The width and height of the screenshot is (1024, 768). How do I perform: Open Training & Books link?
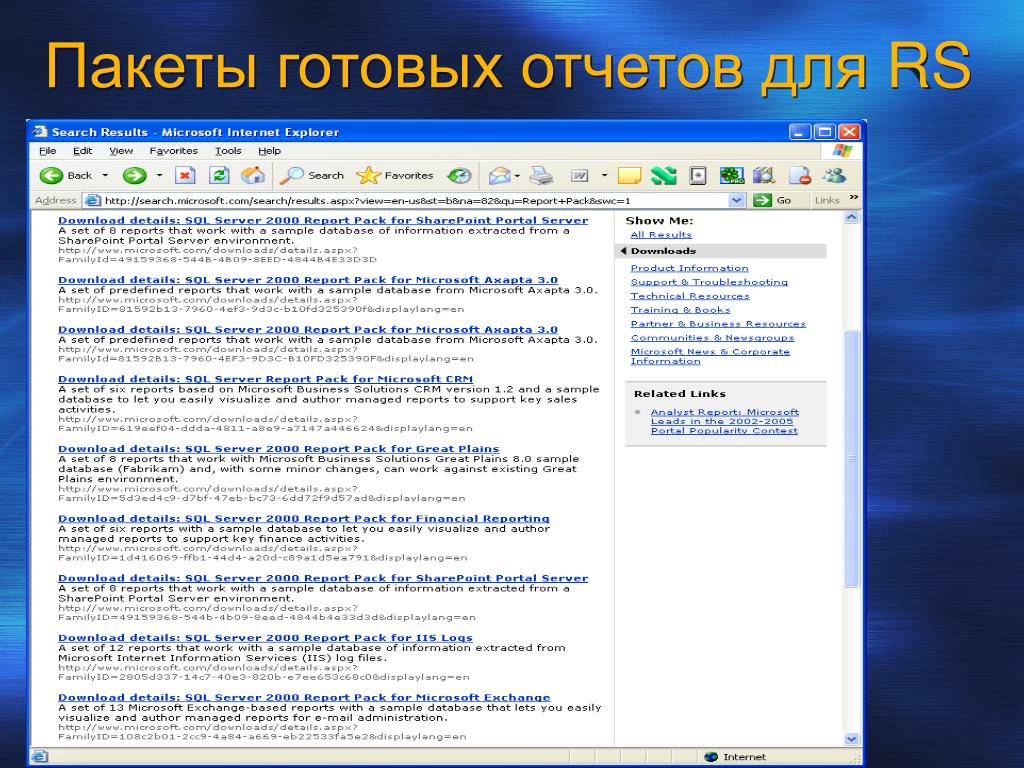680,310
